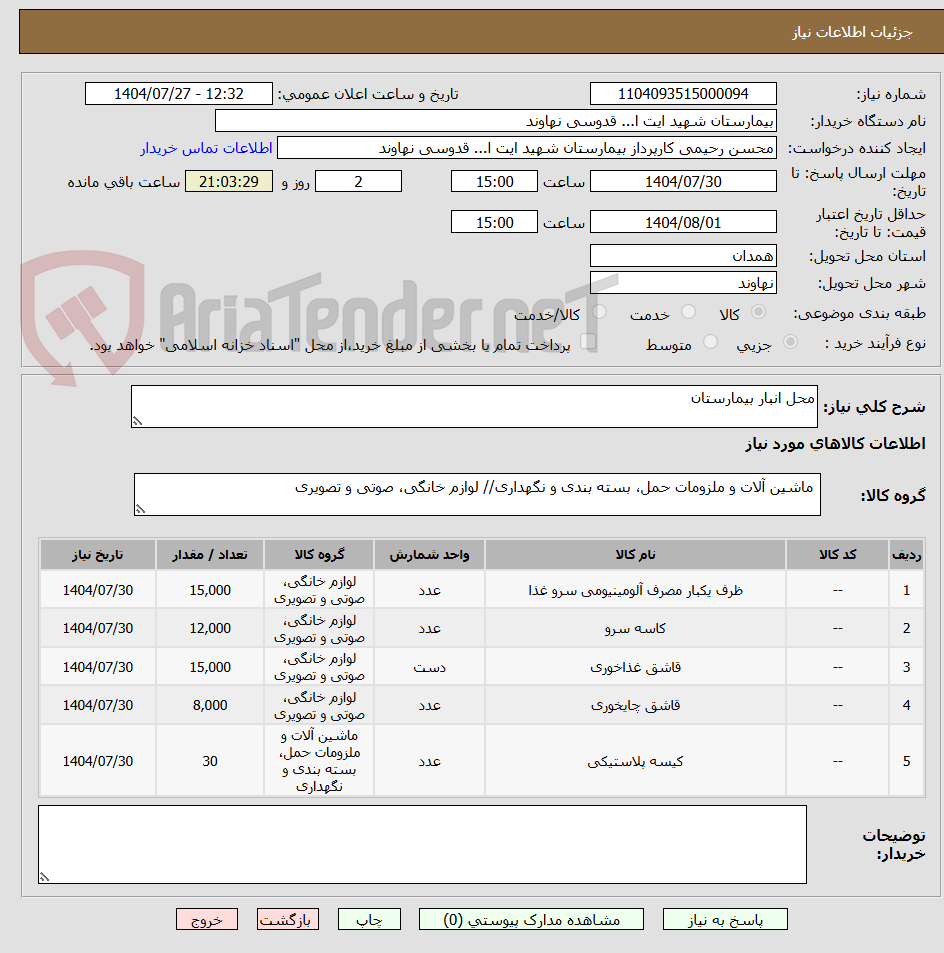Select the متوسط purchase process option
Viewport: 944px width, 953px height.
tap(710, 342)
